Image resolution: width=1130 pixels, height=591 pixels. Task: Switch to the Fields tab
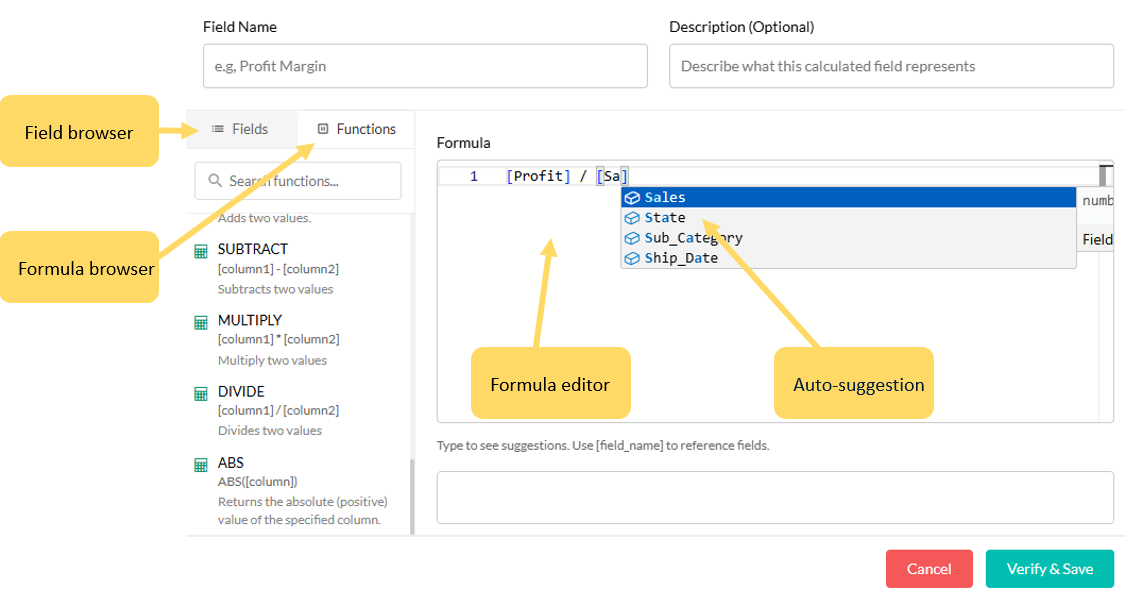[241, 129]
